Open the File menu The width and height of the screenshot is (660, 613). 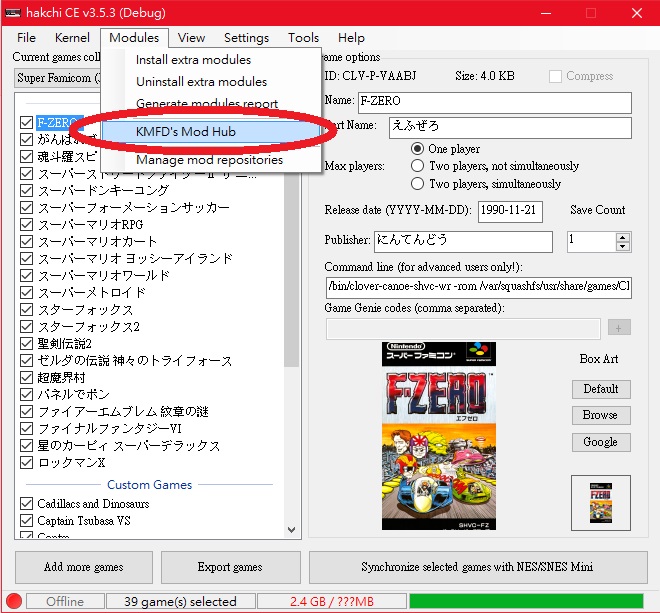tap(26, 38)
